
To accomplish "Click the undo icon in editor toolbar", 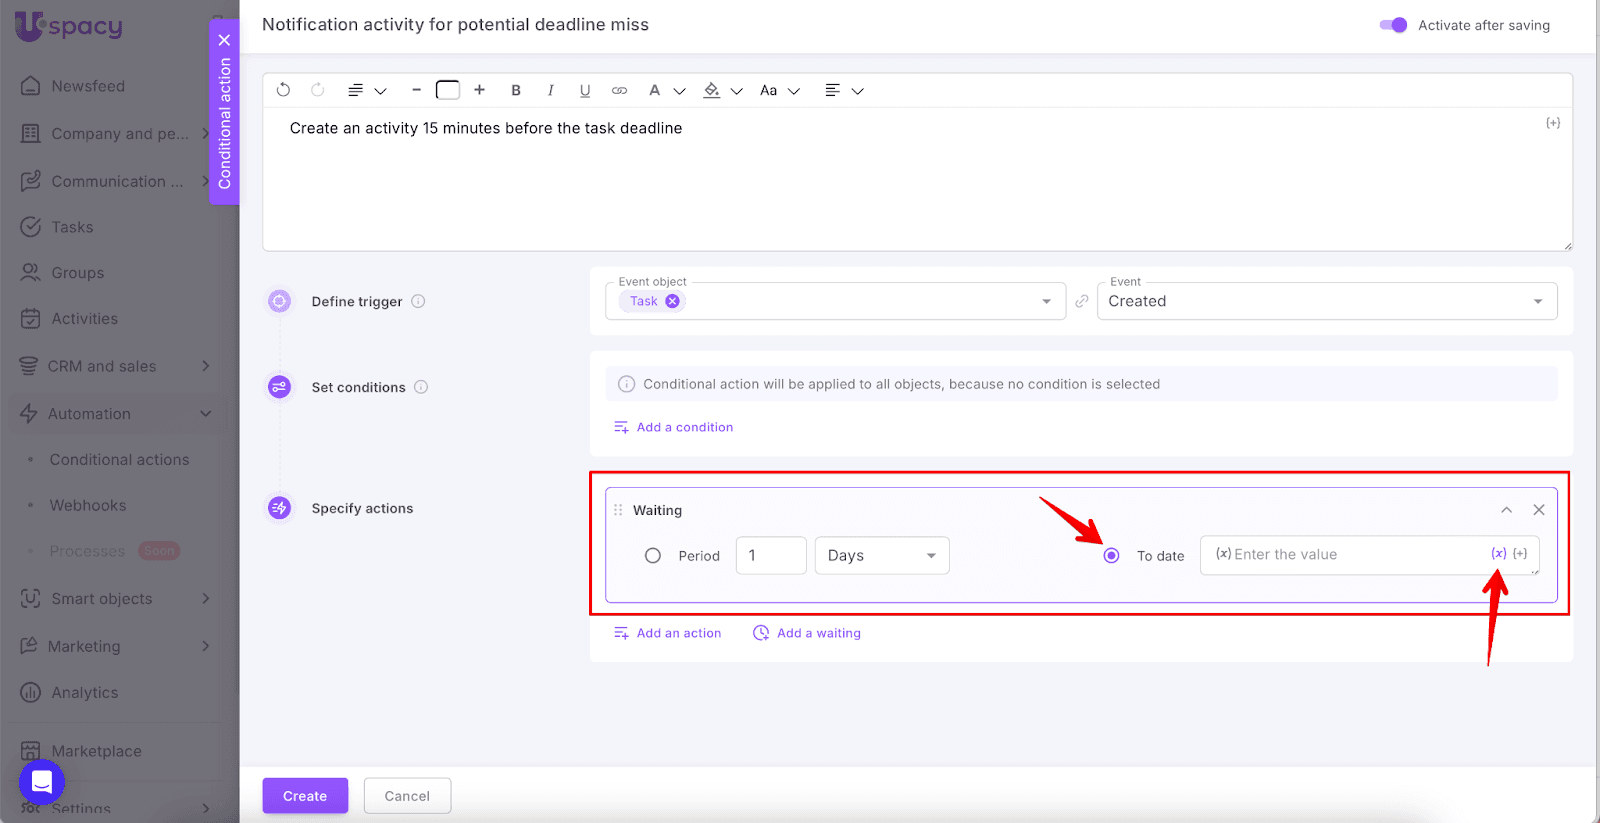I will pyautogui.click(x=283, y=90).
